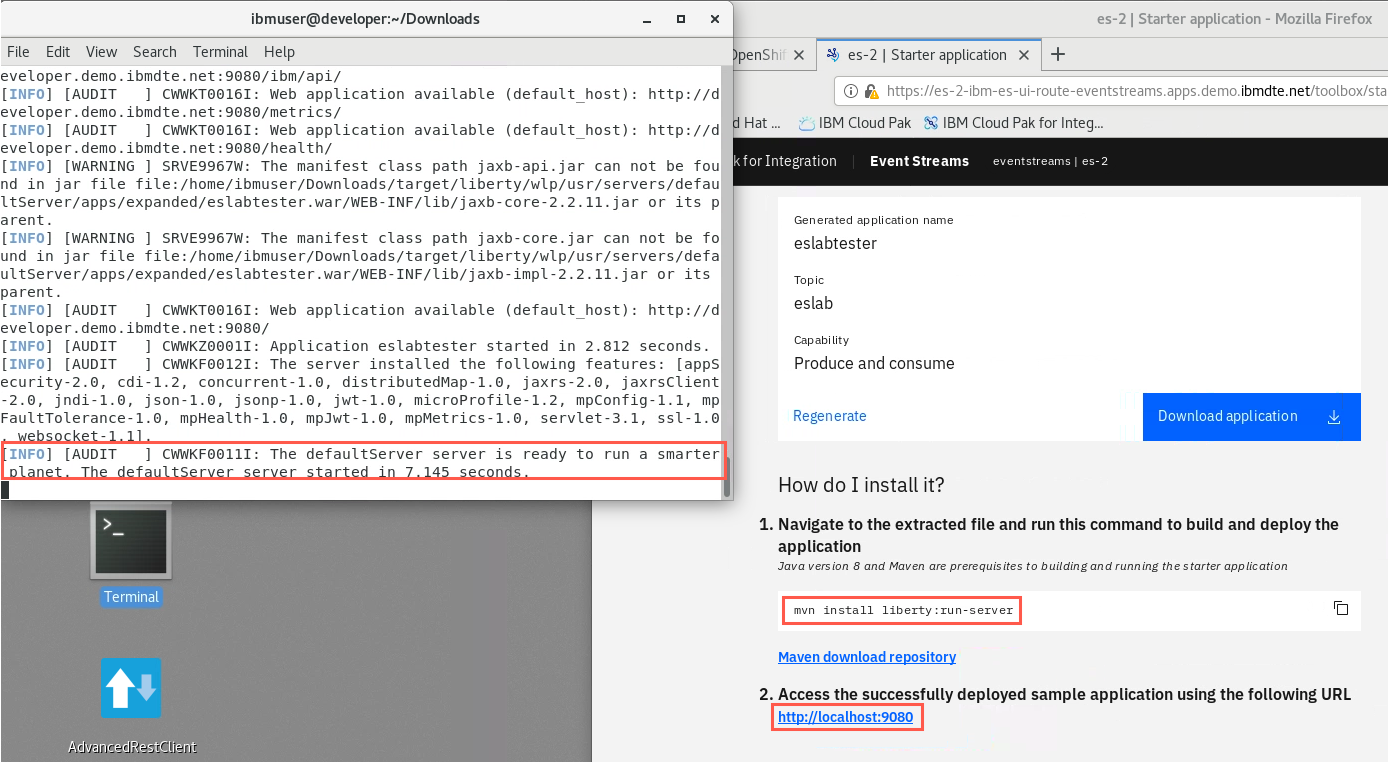Click the 'eslab' topic value
The image size is (1388, 762).
click(x=813, y=303)
